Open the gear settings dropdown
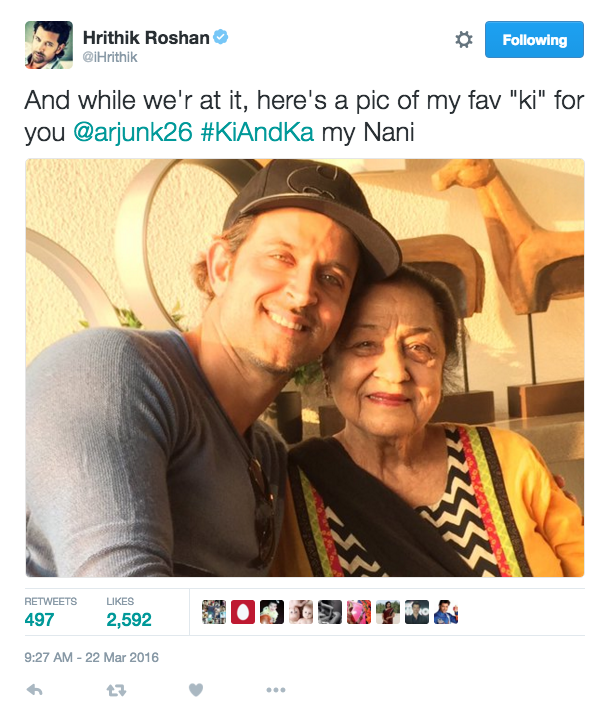Screen dimensions: 611x719 [x=464, y=40]
